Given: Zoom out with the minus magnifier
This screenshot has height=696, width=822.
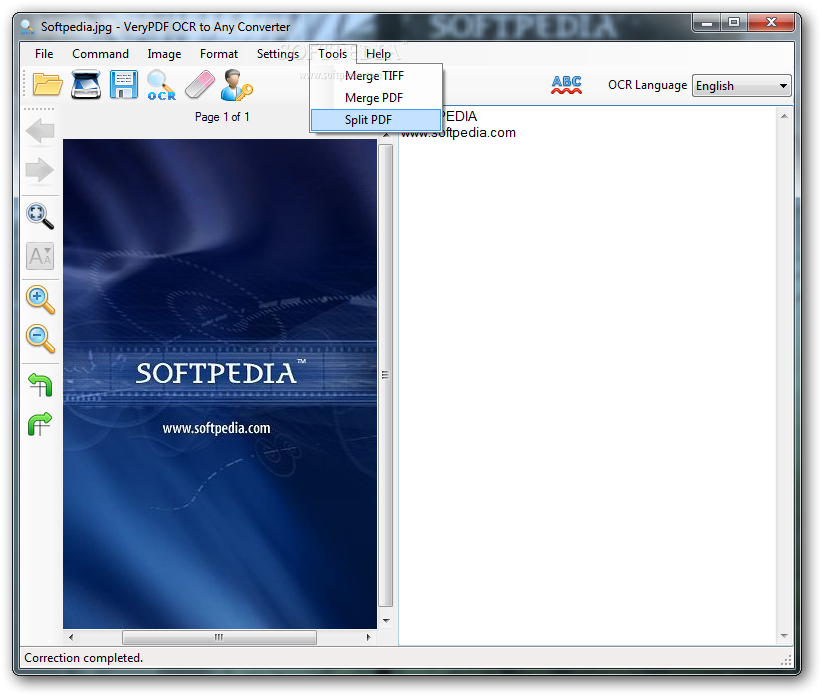Looking at the screenshot, I should [x=40, y=339].
